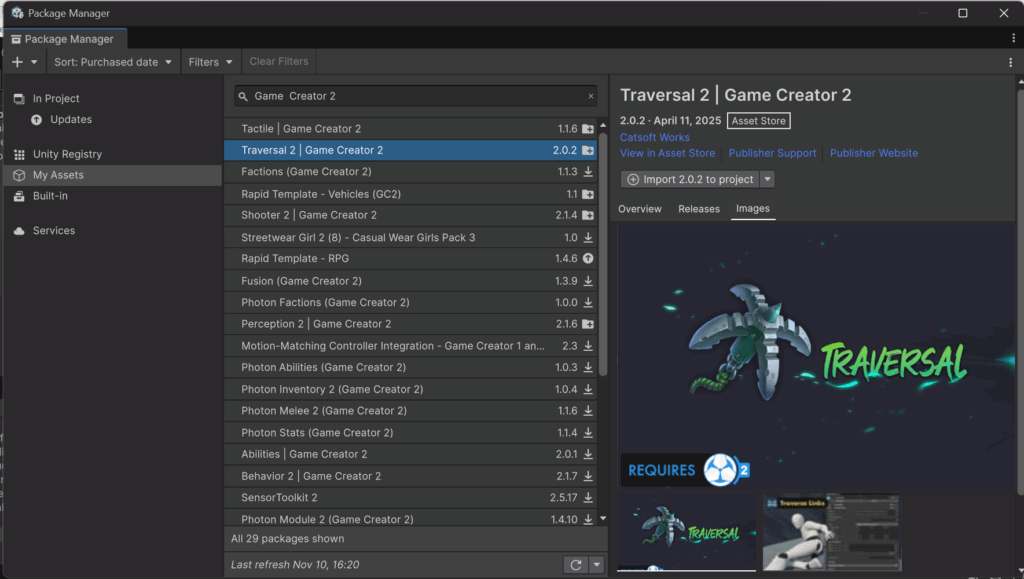Click import icon for Perception 2 package

[x=588, y=324]
